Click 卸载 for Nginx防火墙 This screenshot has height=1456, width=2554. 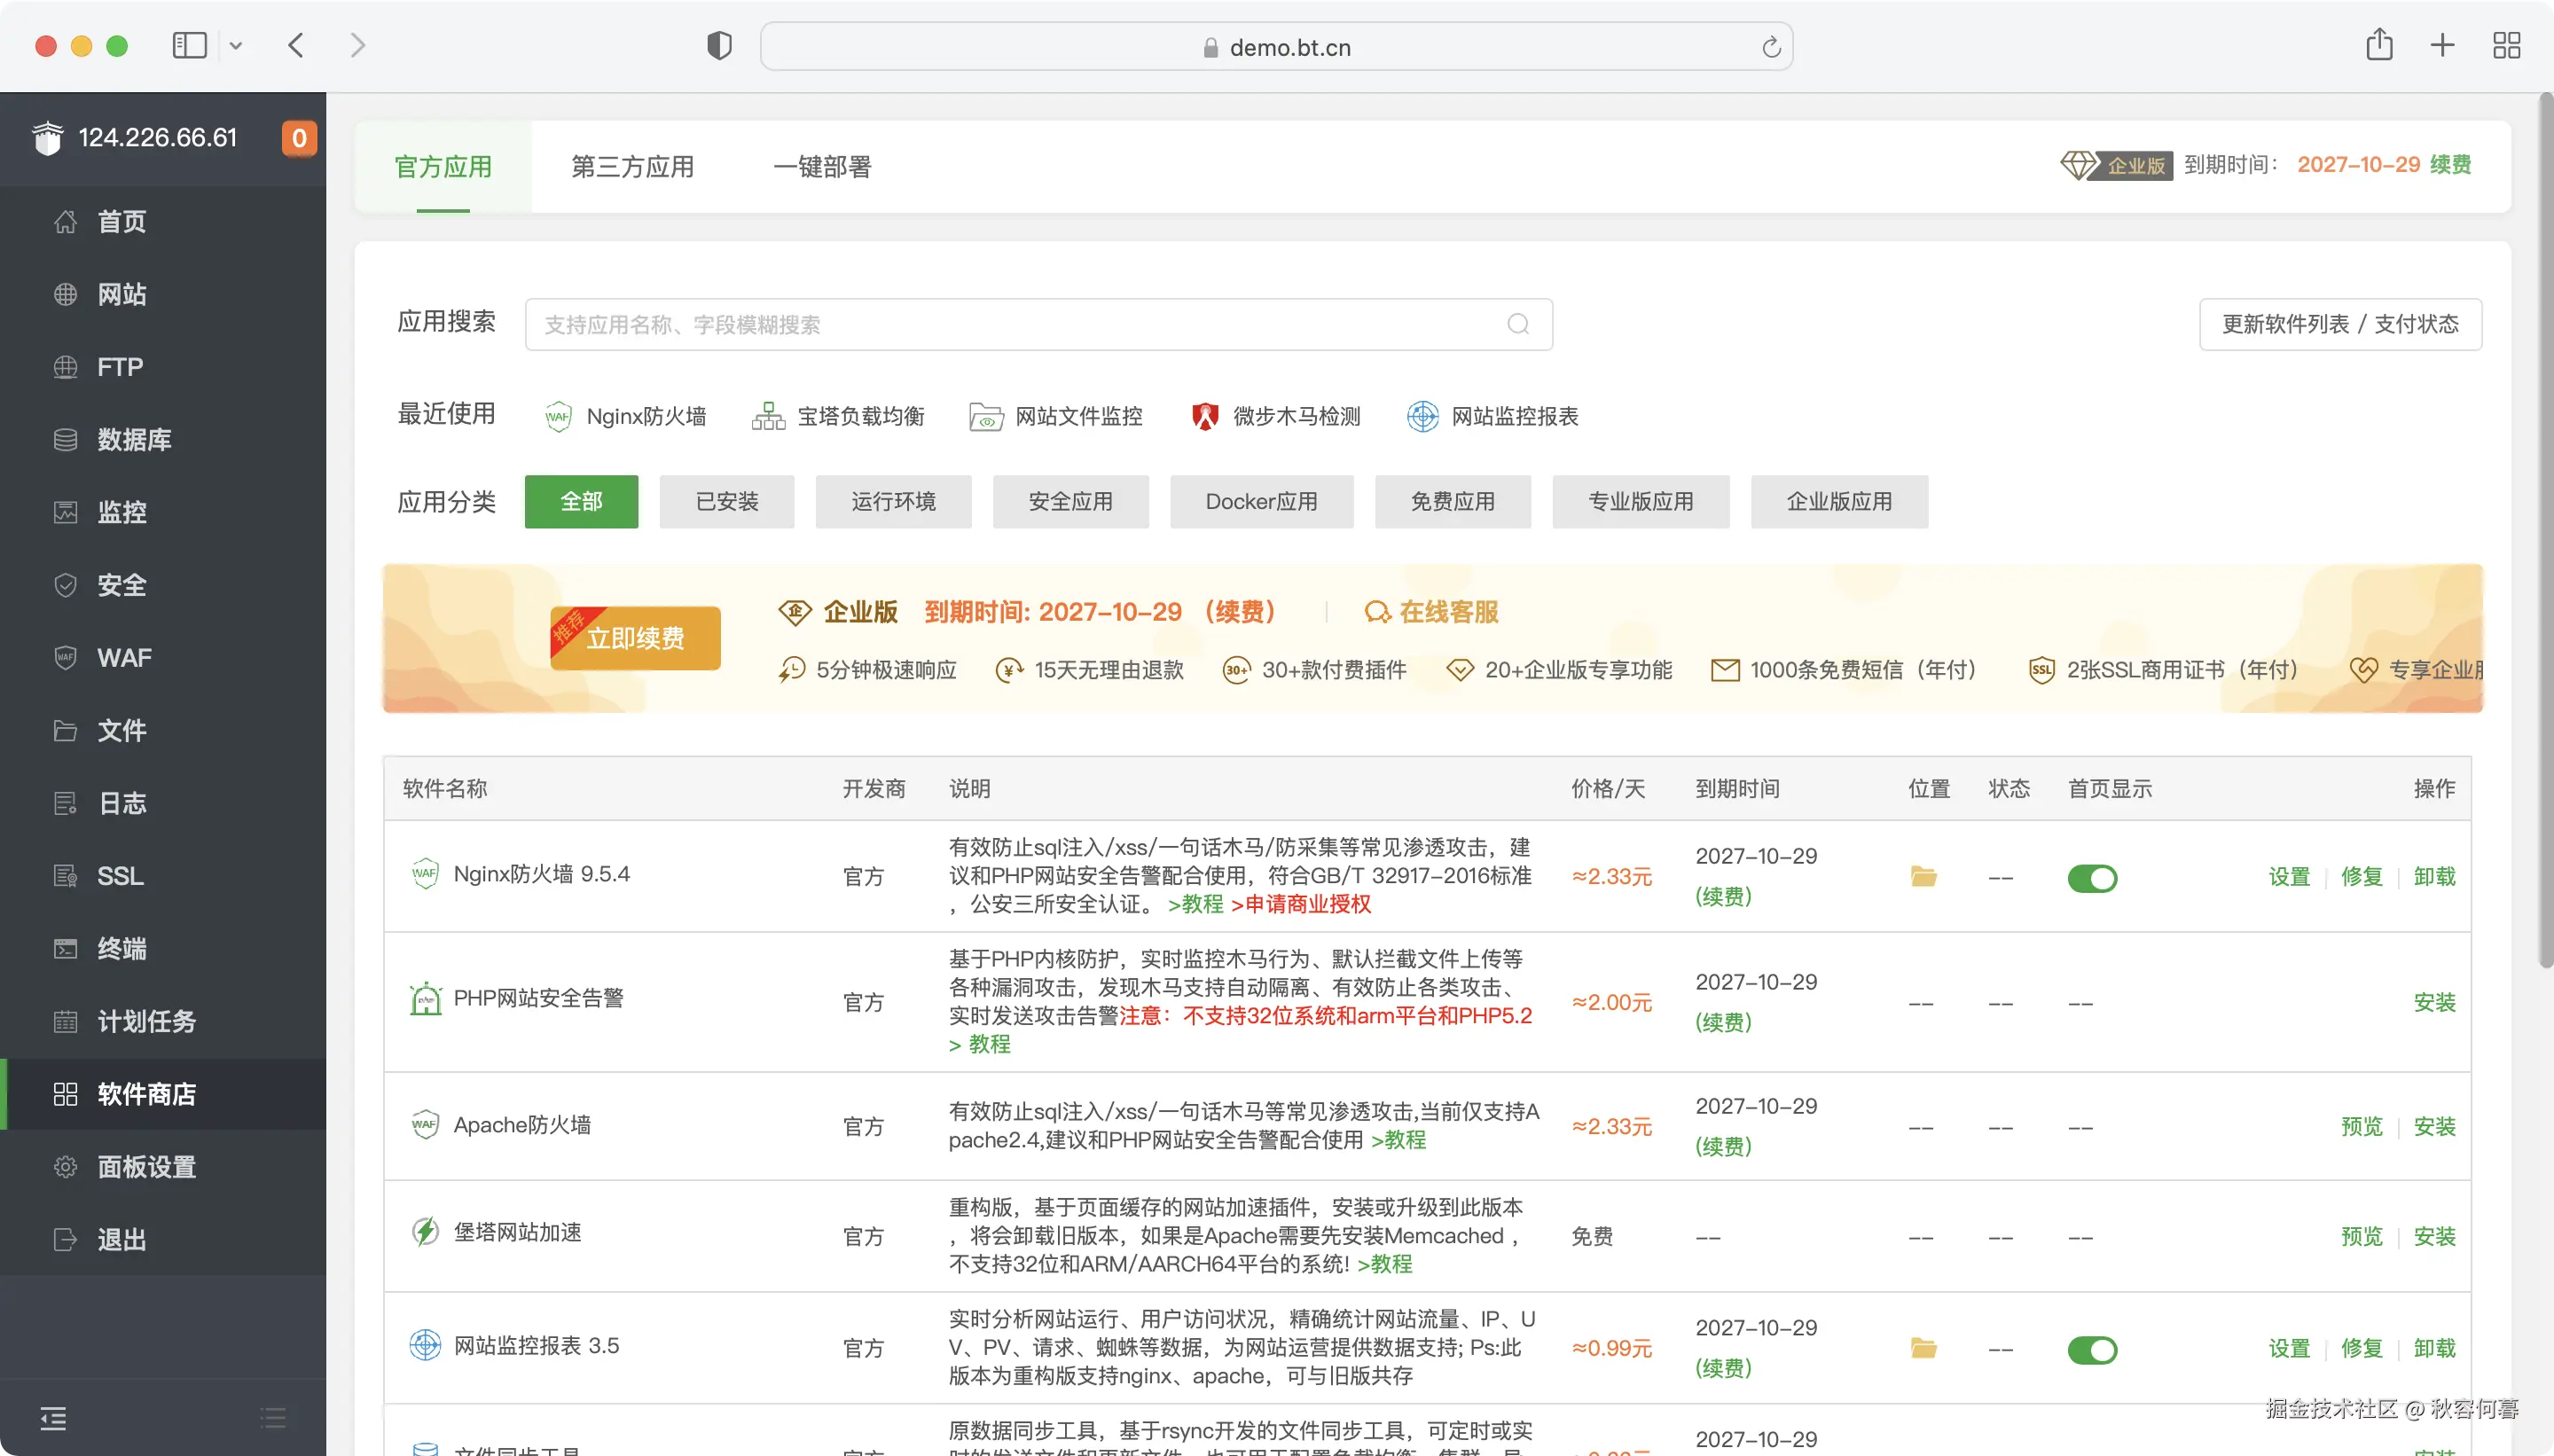coord(2434,877)
